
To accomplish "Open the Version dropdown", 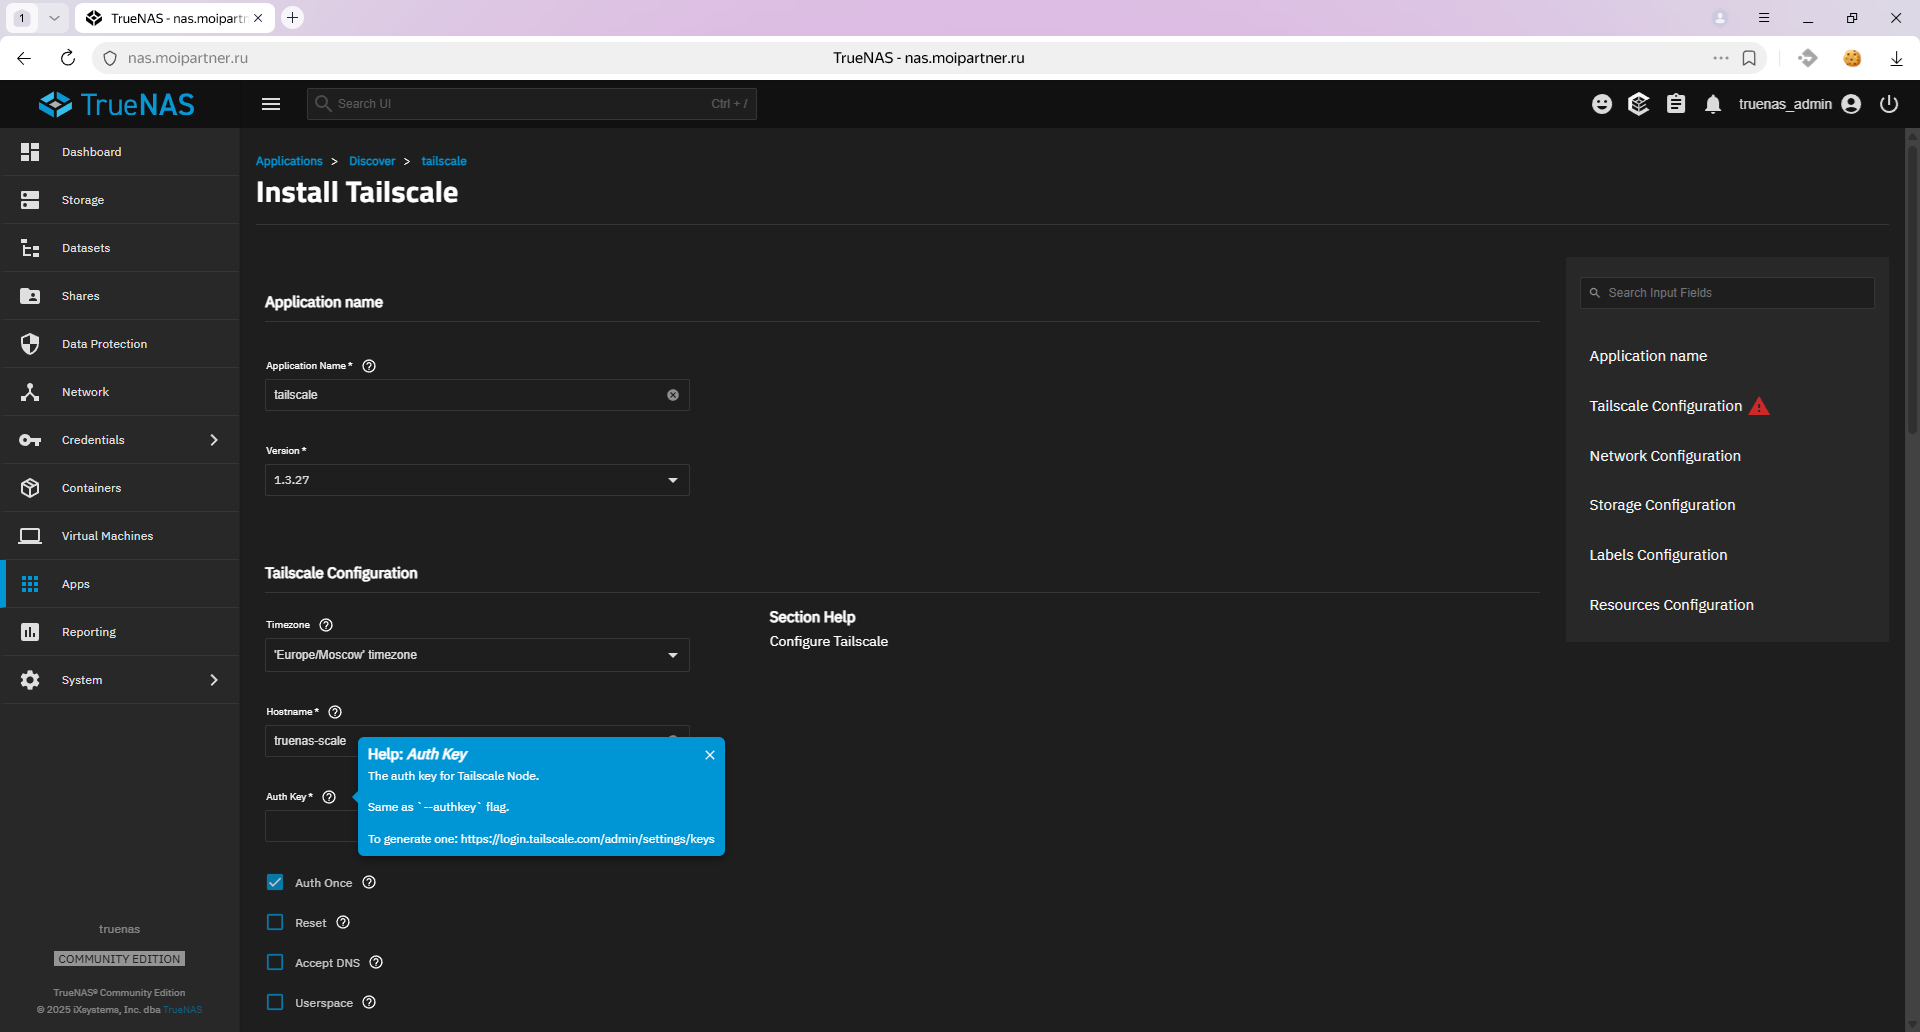I will tap(477, 480).
